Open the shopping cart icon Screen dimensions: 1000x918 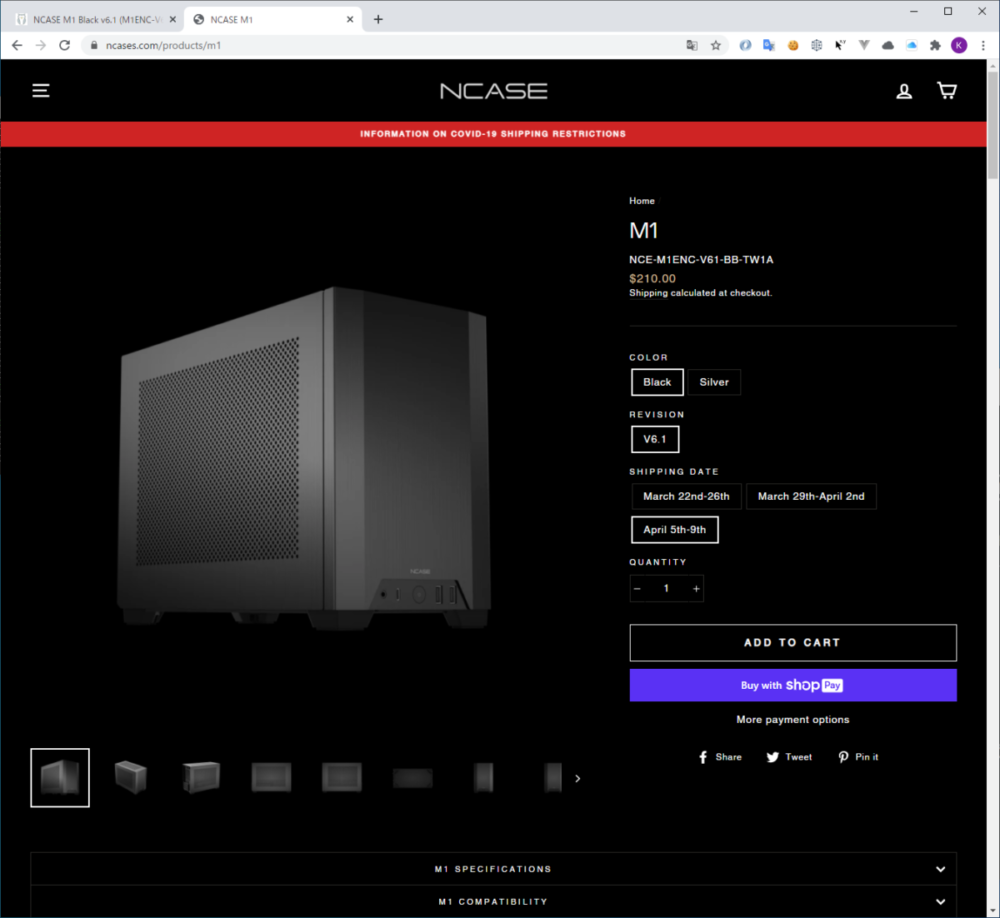[946, 91]
